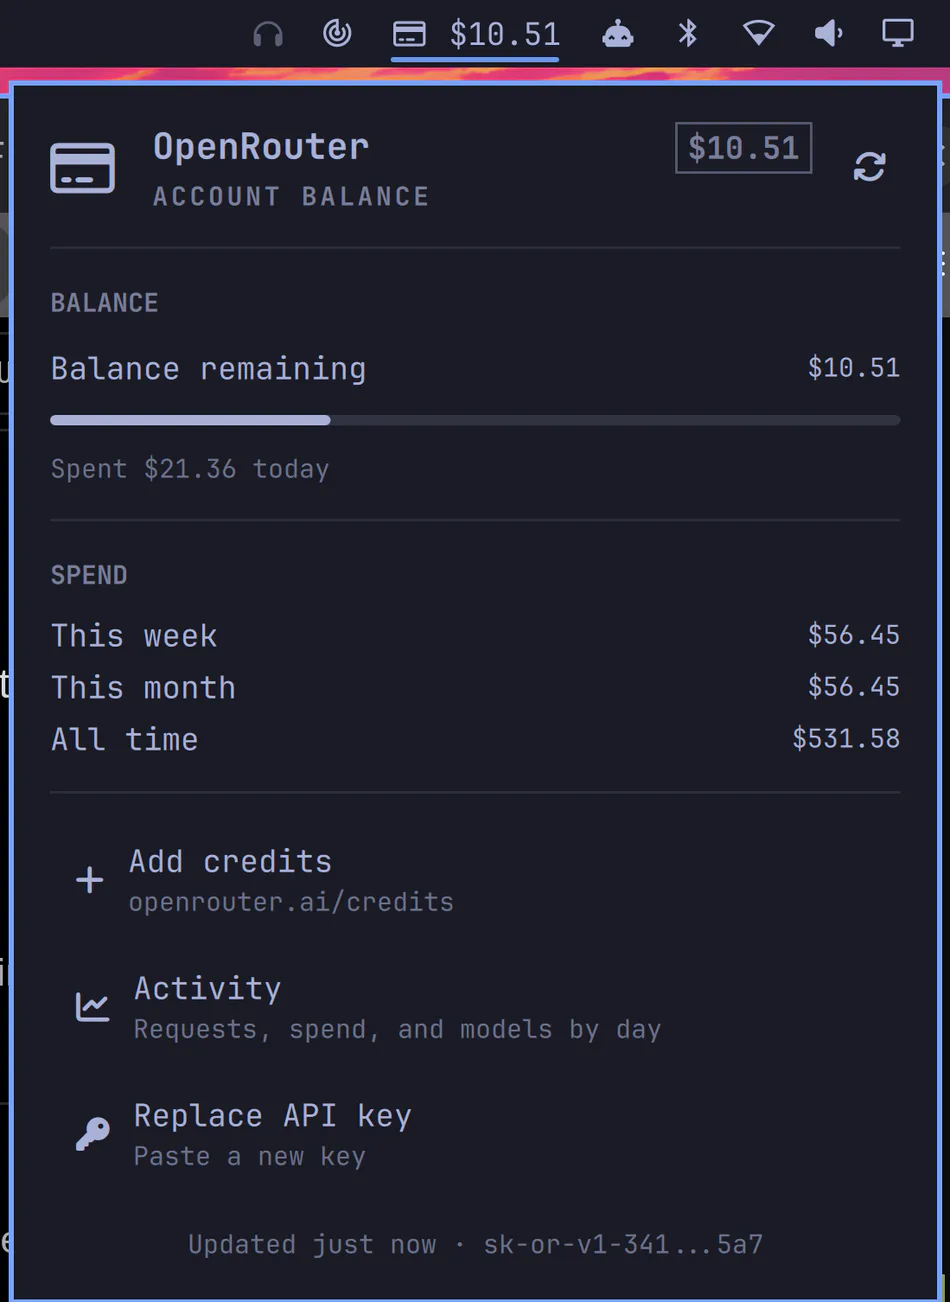Open the headphones icon in top bar

click(268, 34)
